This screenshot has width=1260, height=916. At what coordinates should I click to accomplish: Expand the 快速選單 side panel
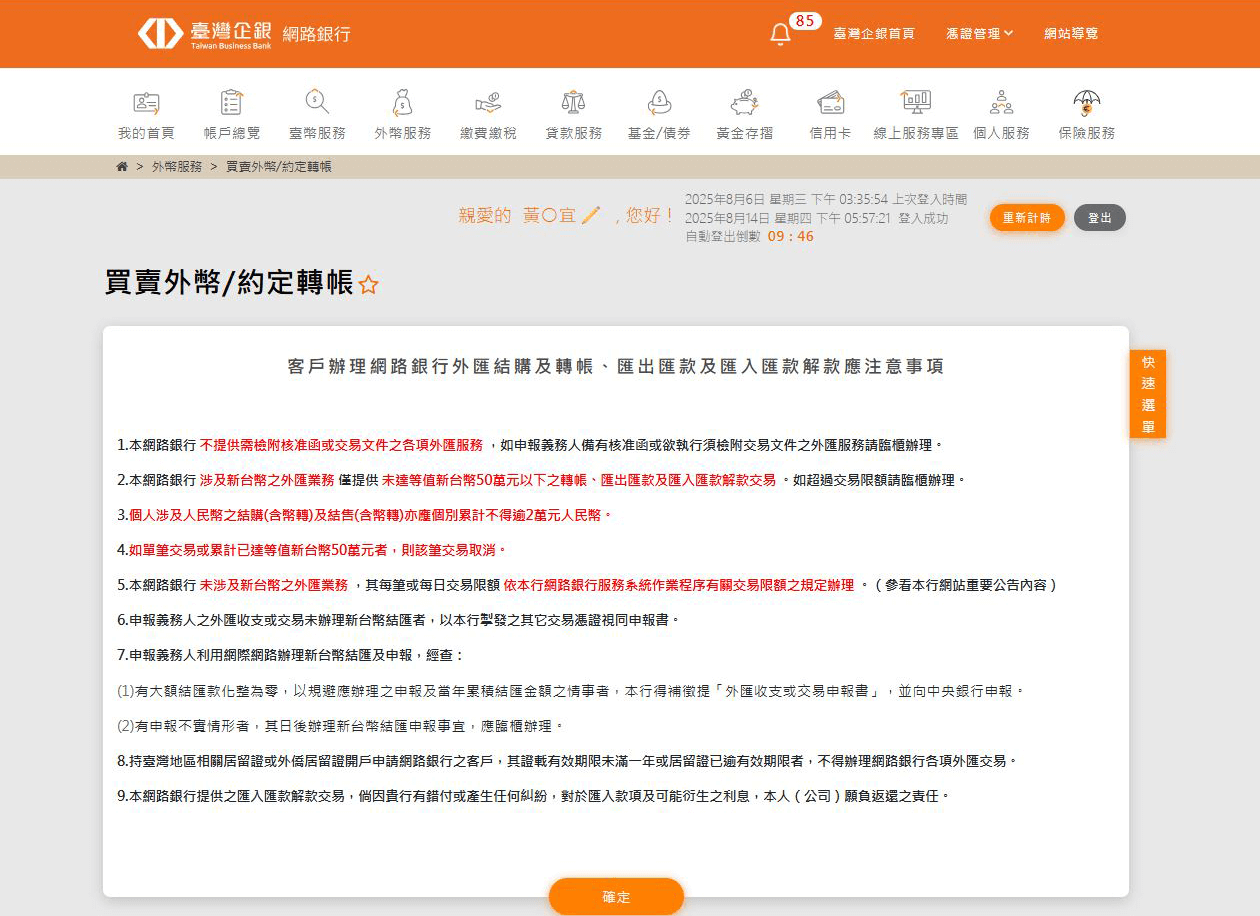point(1148,394)
